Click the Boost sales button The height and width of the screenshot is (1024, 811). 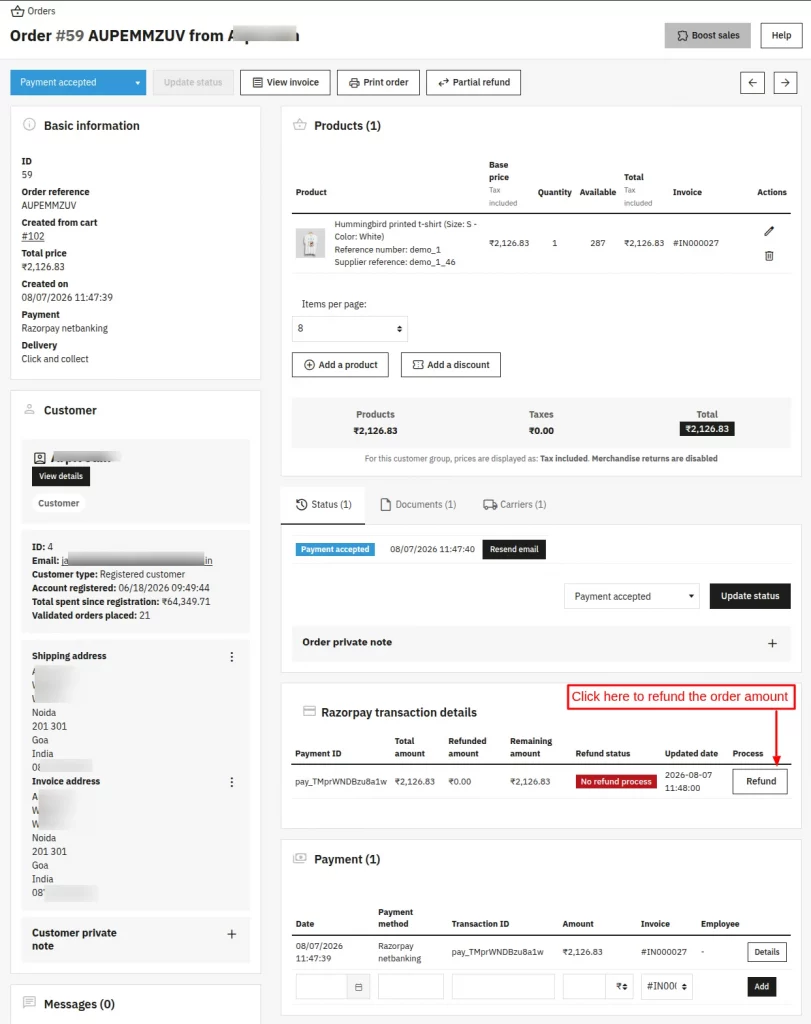[x=708, y=35]
